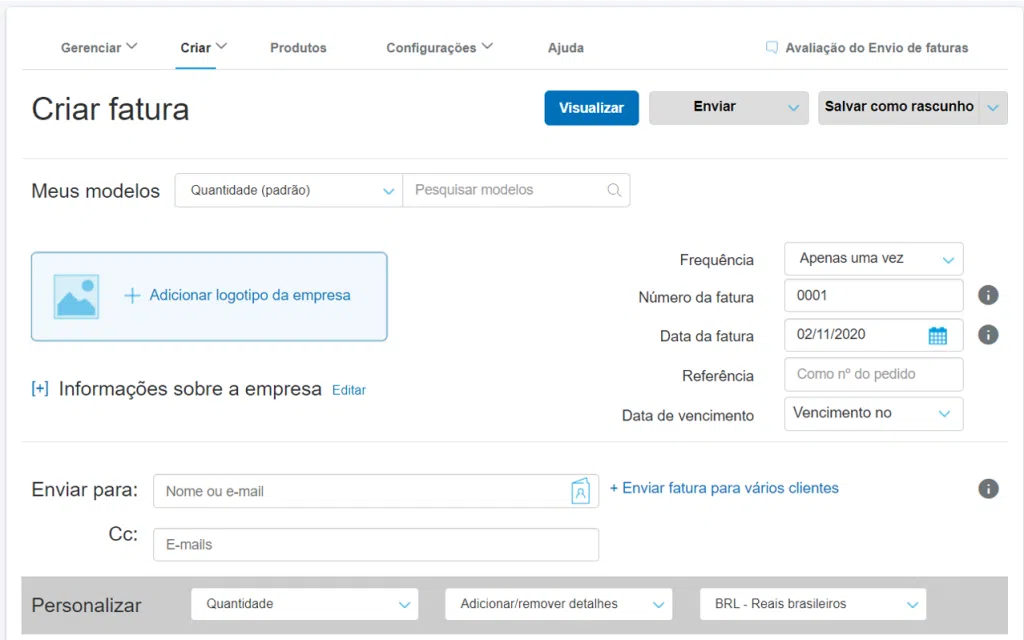Open the Gerenciar menu

click(99, 47)
